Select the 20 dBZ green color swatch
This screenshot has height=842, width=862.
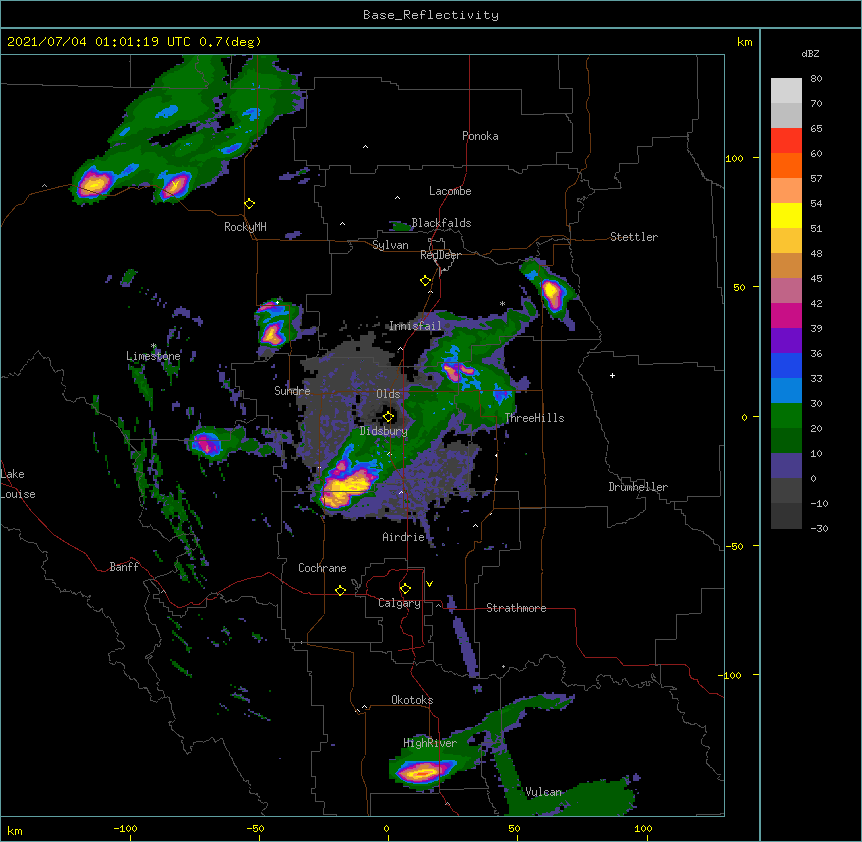click(786, 416)
